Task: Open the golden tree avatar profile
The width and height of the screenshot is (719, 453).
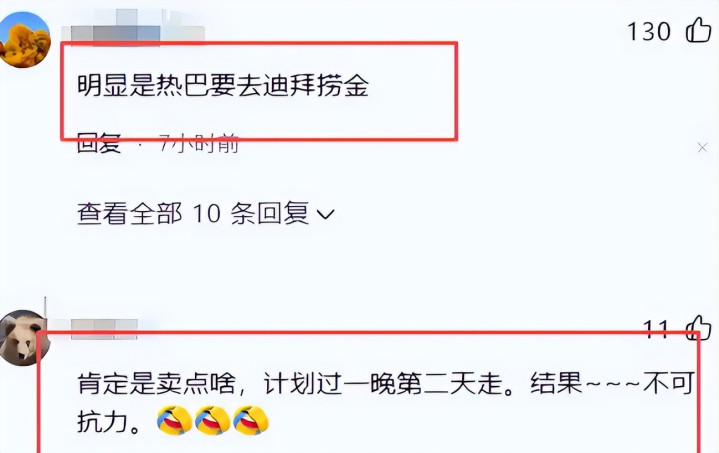Action: [x=25, y=40]
